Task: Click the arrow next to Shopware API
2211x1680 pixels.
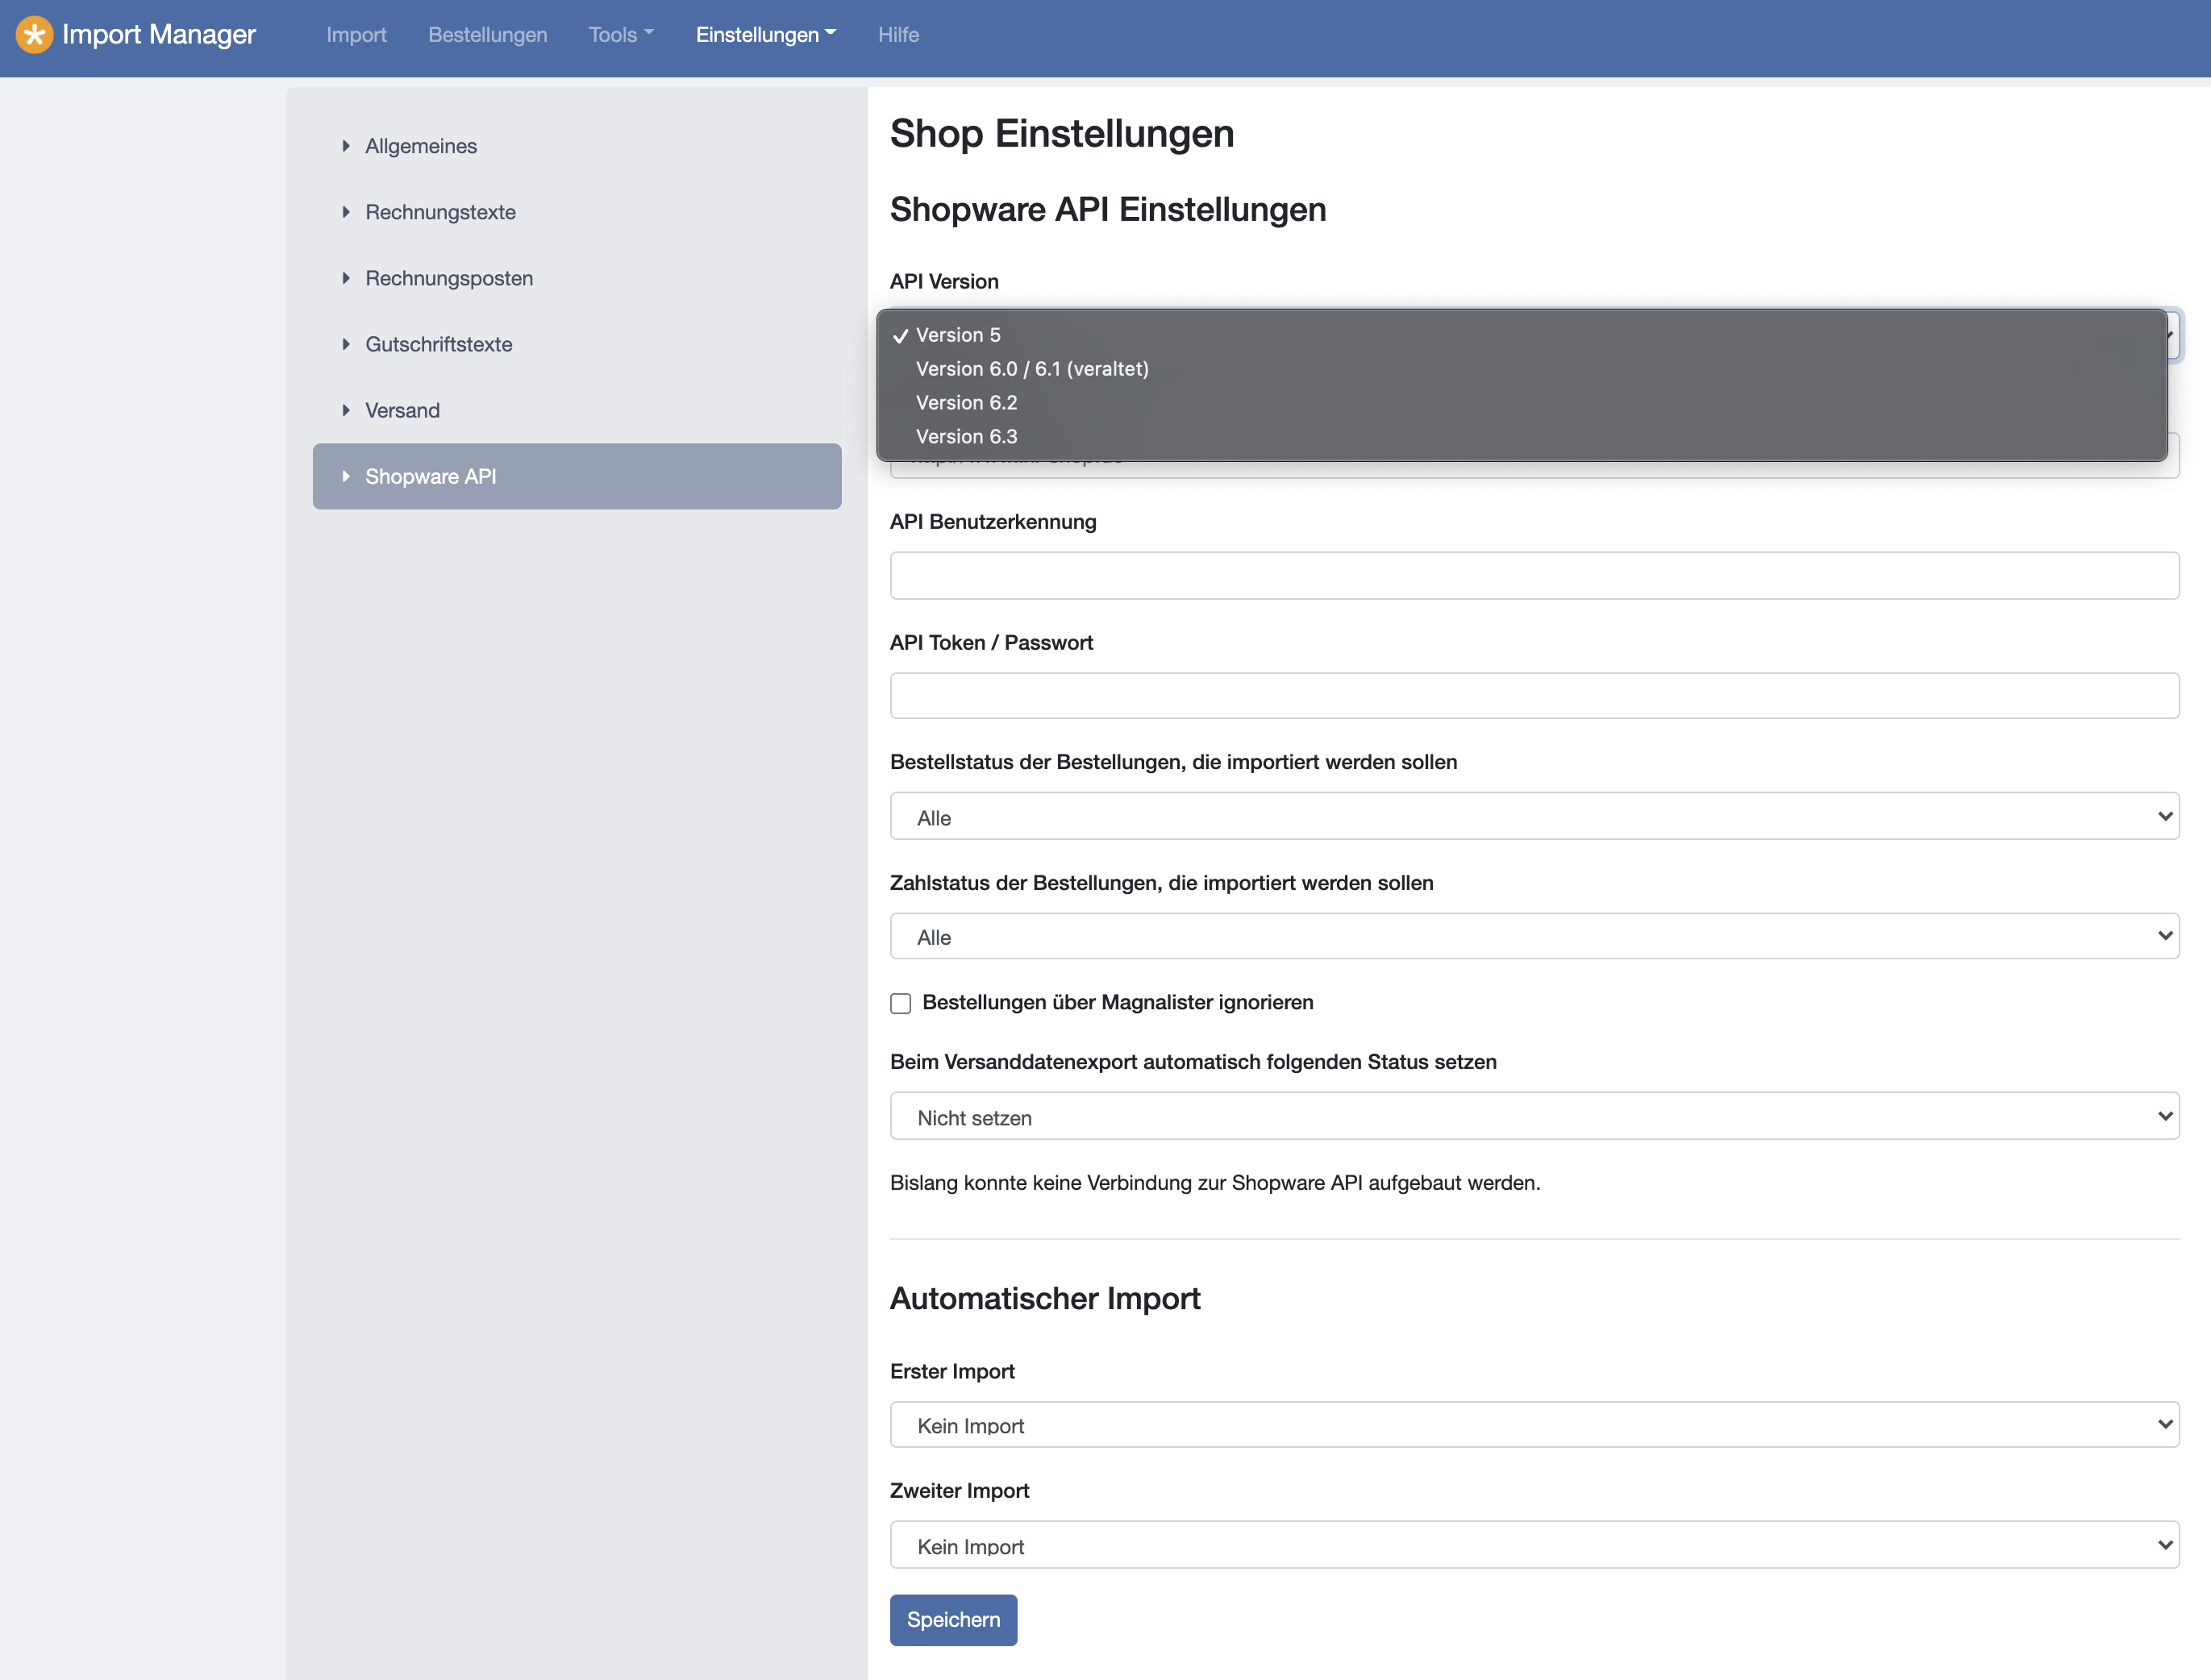Action: click(x=346, y=476)
